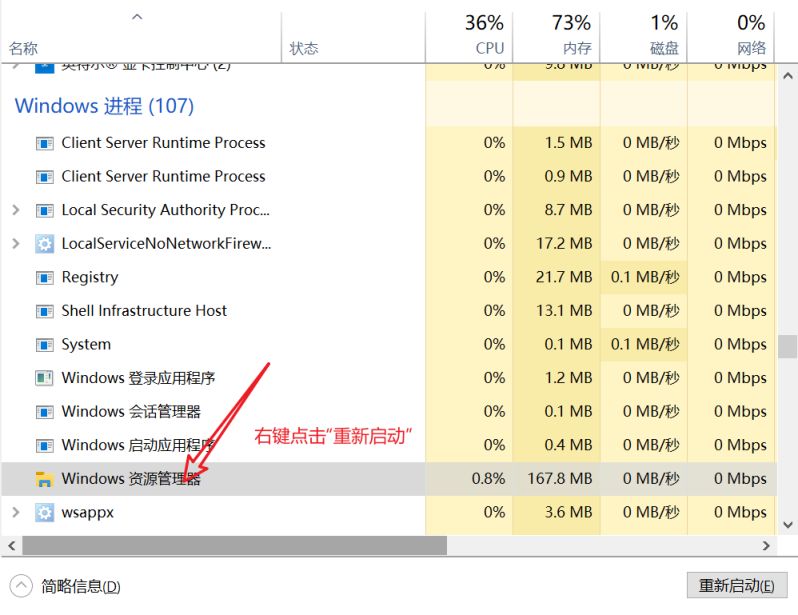Click Registry's 0.1 MB/秒 disk value
The width and height of the screenshot is (798, 615).
[x=645, y=277]
